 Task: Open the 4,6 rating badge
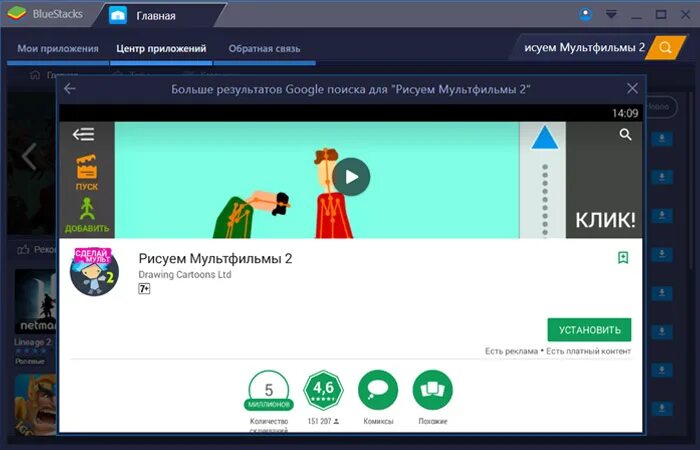pos(323,391)
